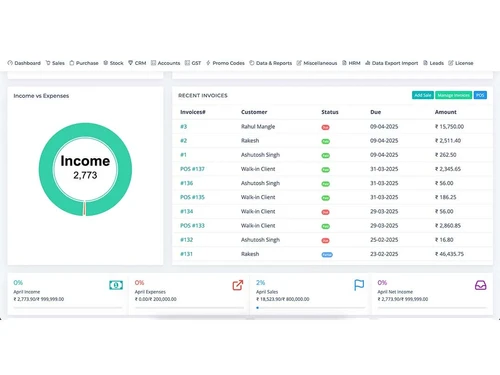This screenshot has height=375, width=500.
Task: Click the Manage Invoices button
Action: [453, 95]
